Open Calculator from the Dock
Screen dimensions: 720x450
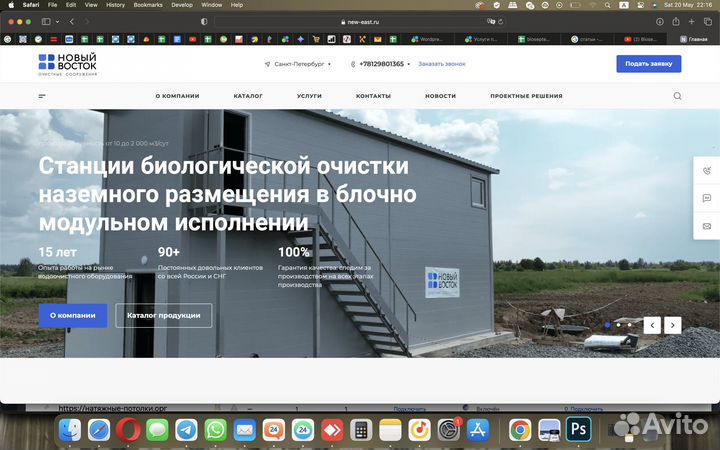click(361, 430)
